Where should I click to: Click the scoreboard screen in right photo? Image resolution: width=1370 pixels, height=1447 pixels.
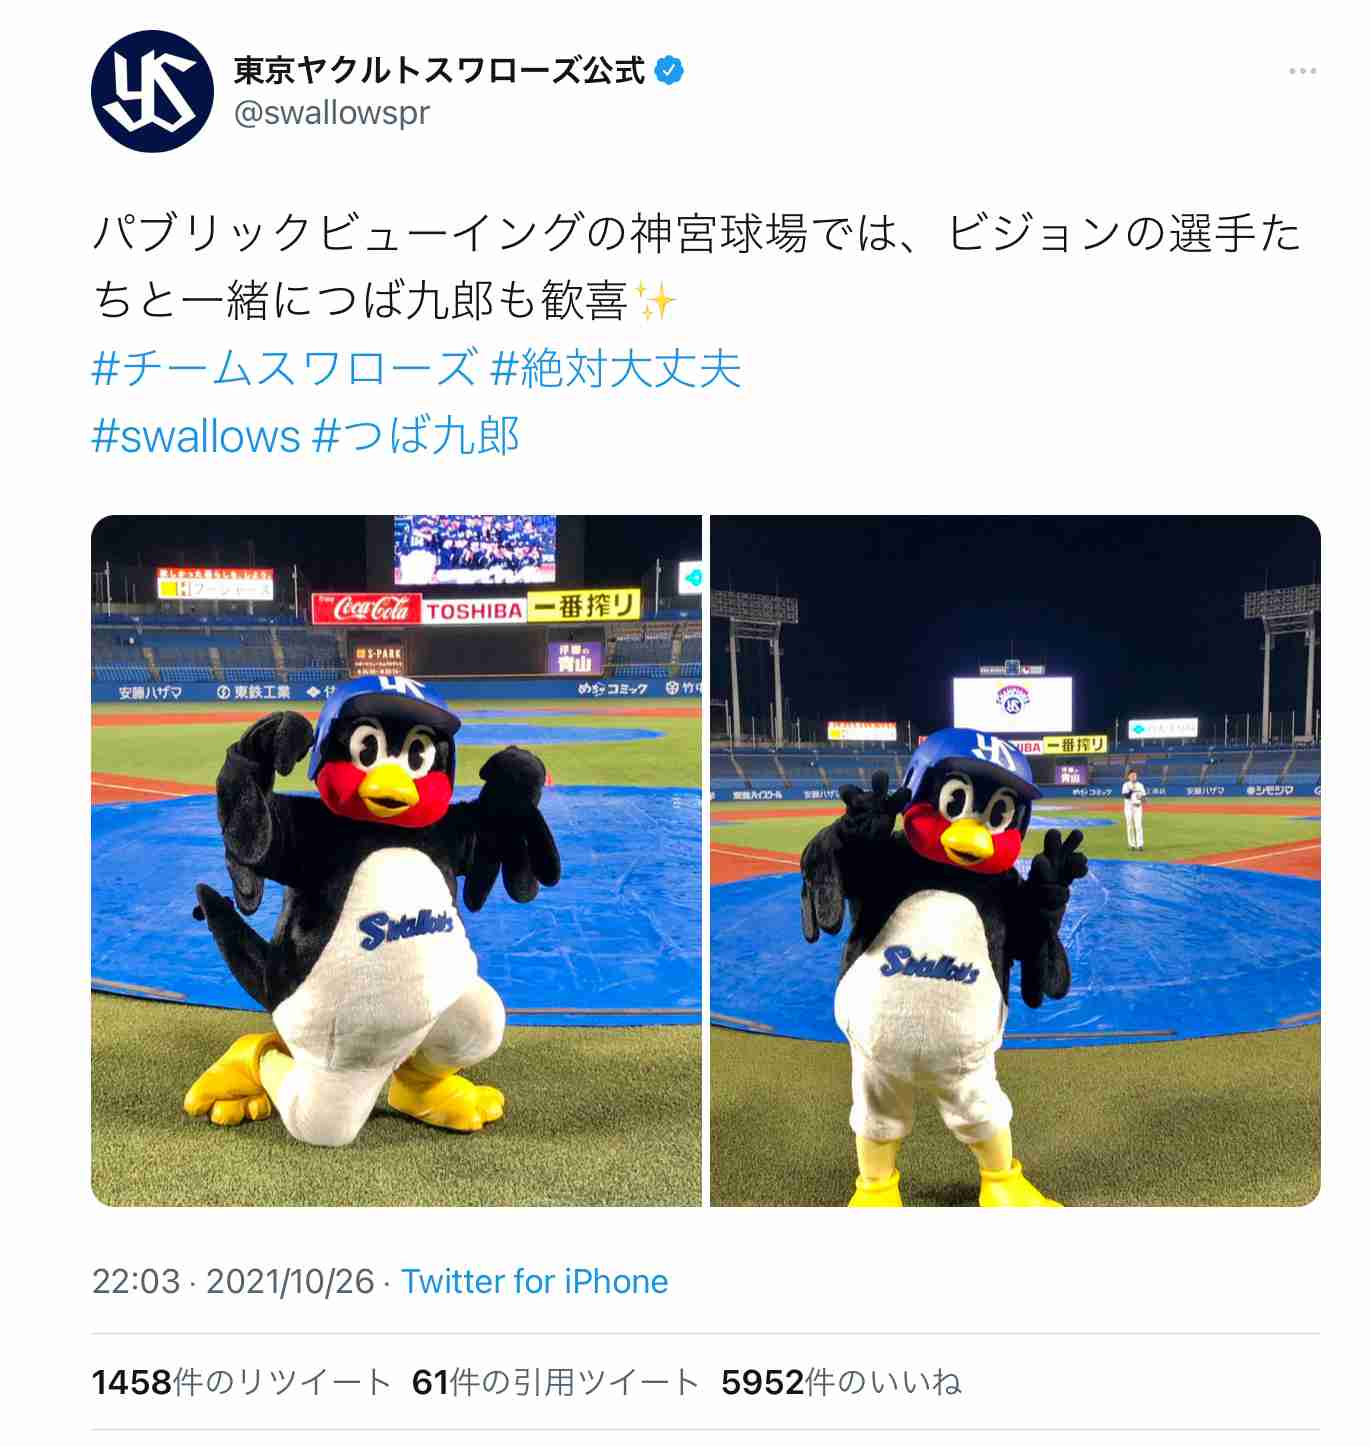pyautogui.click(x=1012, y=703)
